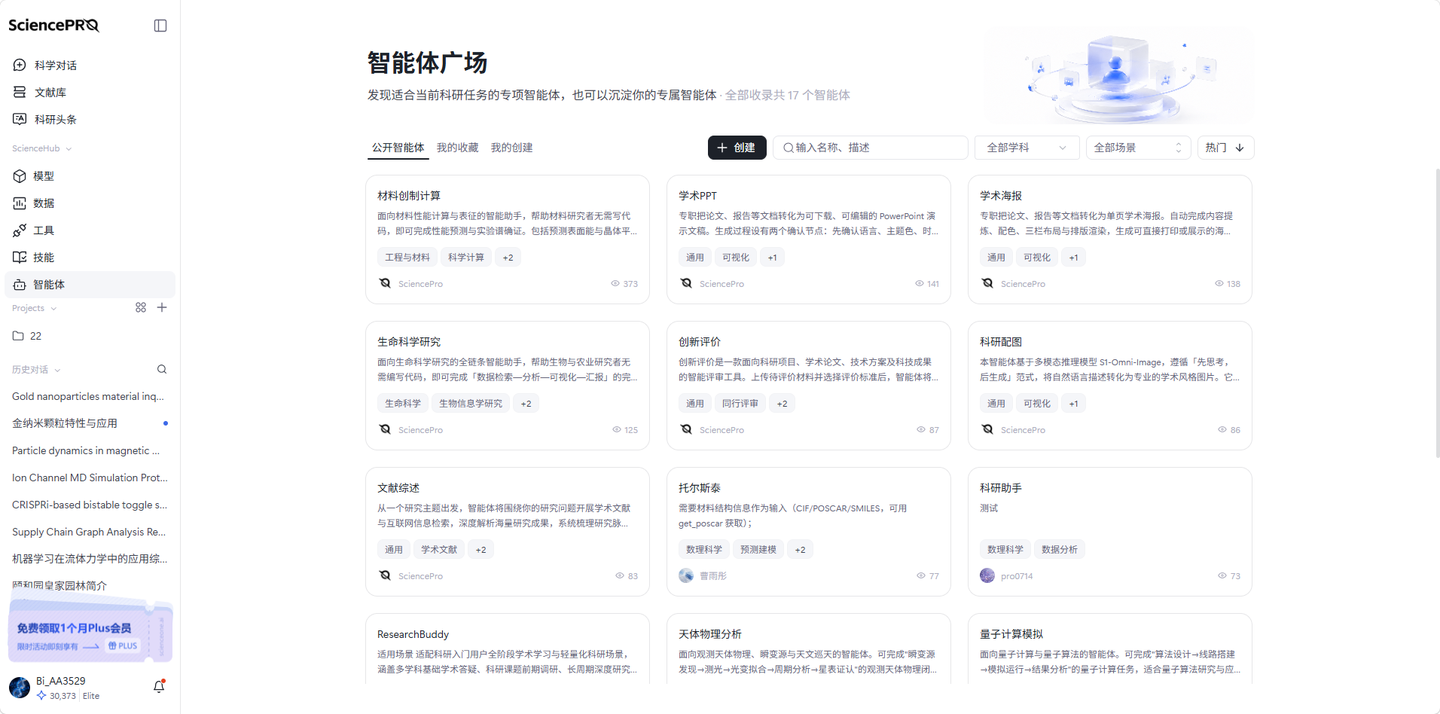Open folder icon for project 22

pyautogui.click(x=18, y=336)
